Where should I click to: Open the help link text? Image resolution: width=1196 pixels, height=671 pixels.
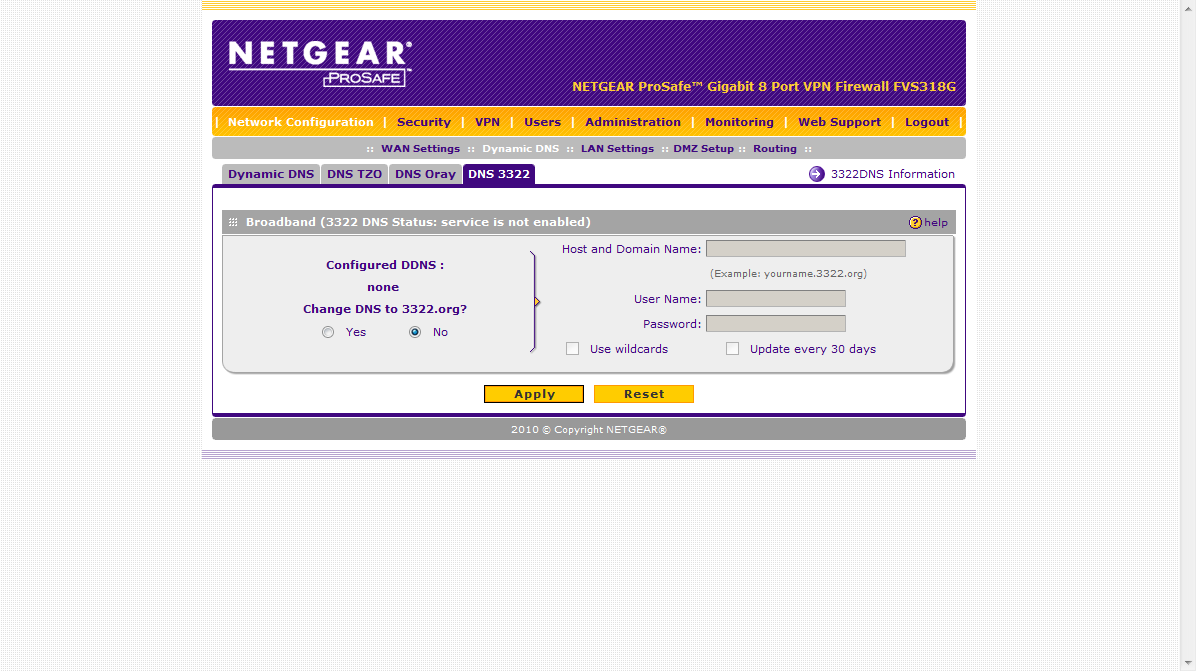(936, 223)
